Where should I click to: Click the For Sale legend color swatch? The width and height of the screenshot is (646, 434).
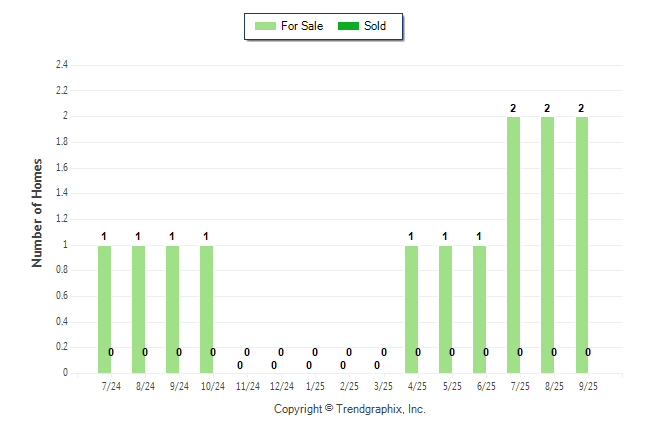pyautogui.click(x=265, y=26)
